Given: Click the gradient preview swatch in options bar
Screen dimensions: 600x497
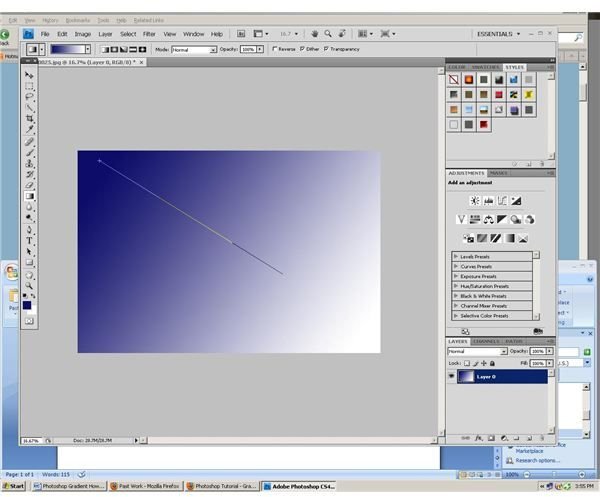Looking at the screenshot, I should 68,49.
